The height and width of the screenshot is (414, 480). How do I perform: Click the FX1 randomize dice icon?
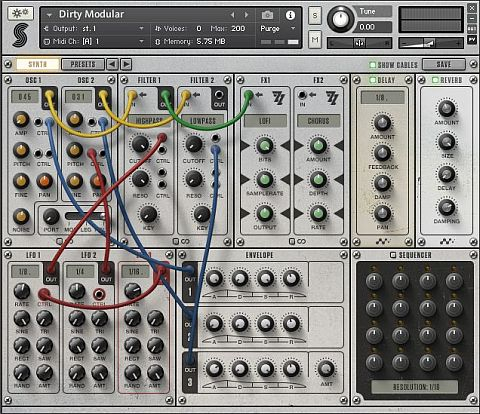pos(278,98)
